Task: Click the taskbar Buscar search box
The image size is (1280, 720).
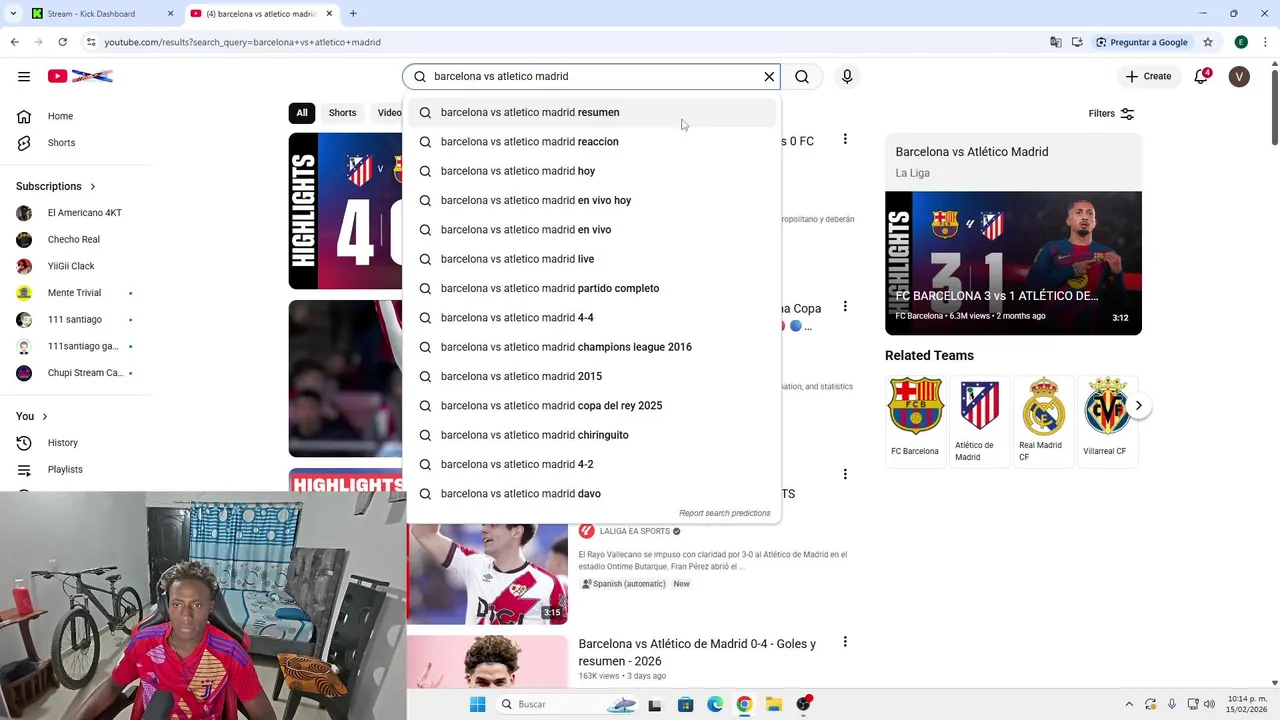Action: click(x=568, y=704)
